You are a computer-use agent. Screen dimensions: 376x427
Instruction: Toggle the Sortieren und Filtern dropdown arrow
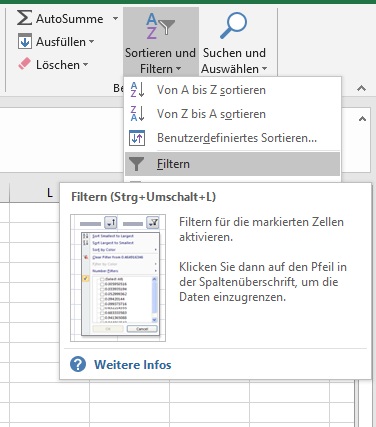coord(179,69)
